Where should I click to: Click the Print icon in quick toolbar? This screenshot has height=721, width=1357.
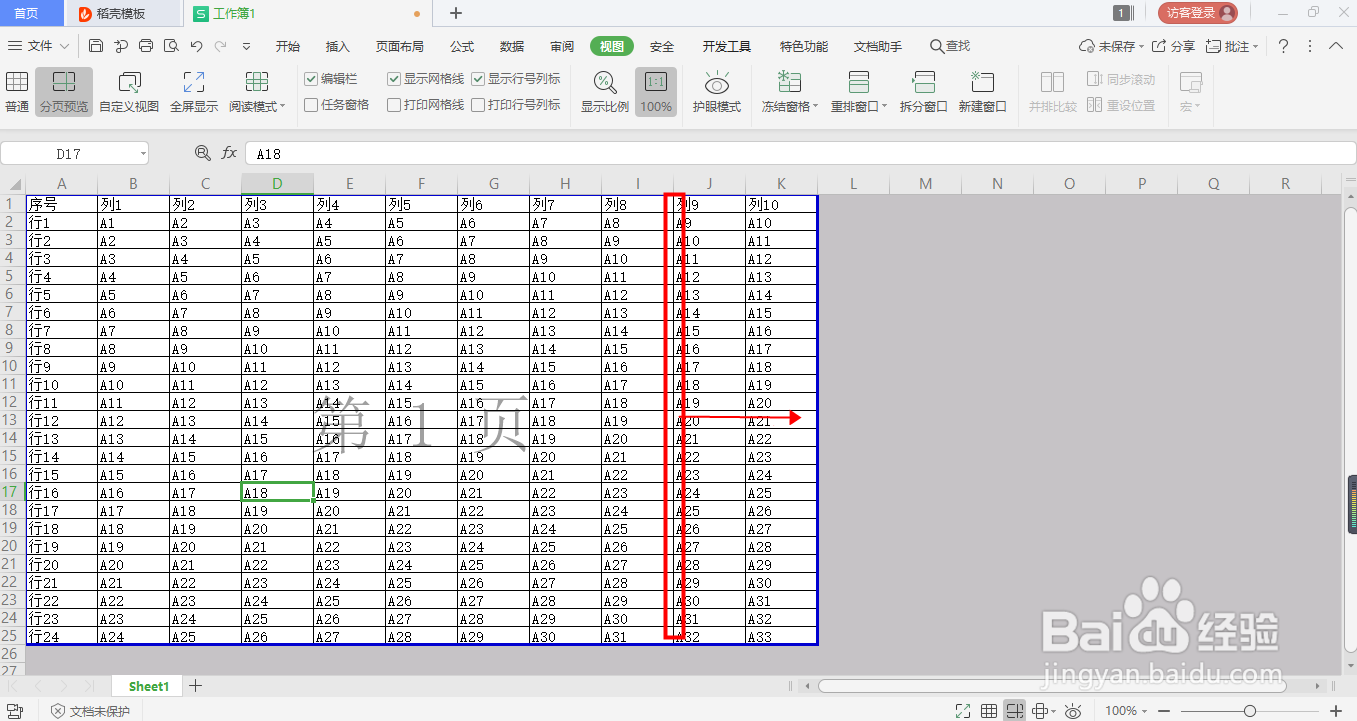(x=146, y=46)
